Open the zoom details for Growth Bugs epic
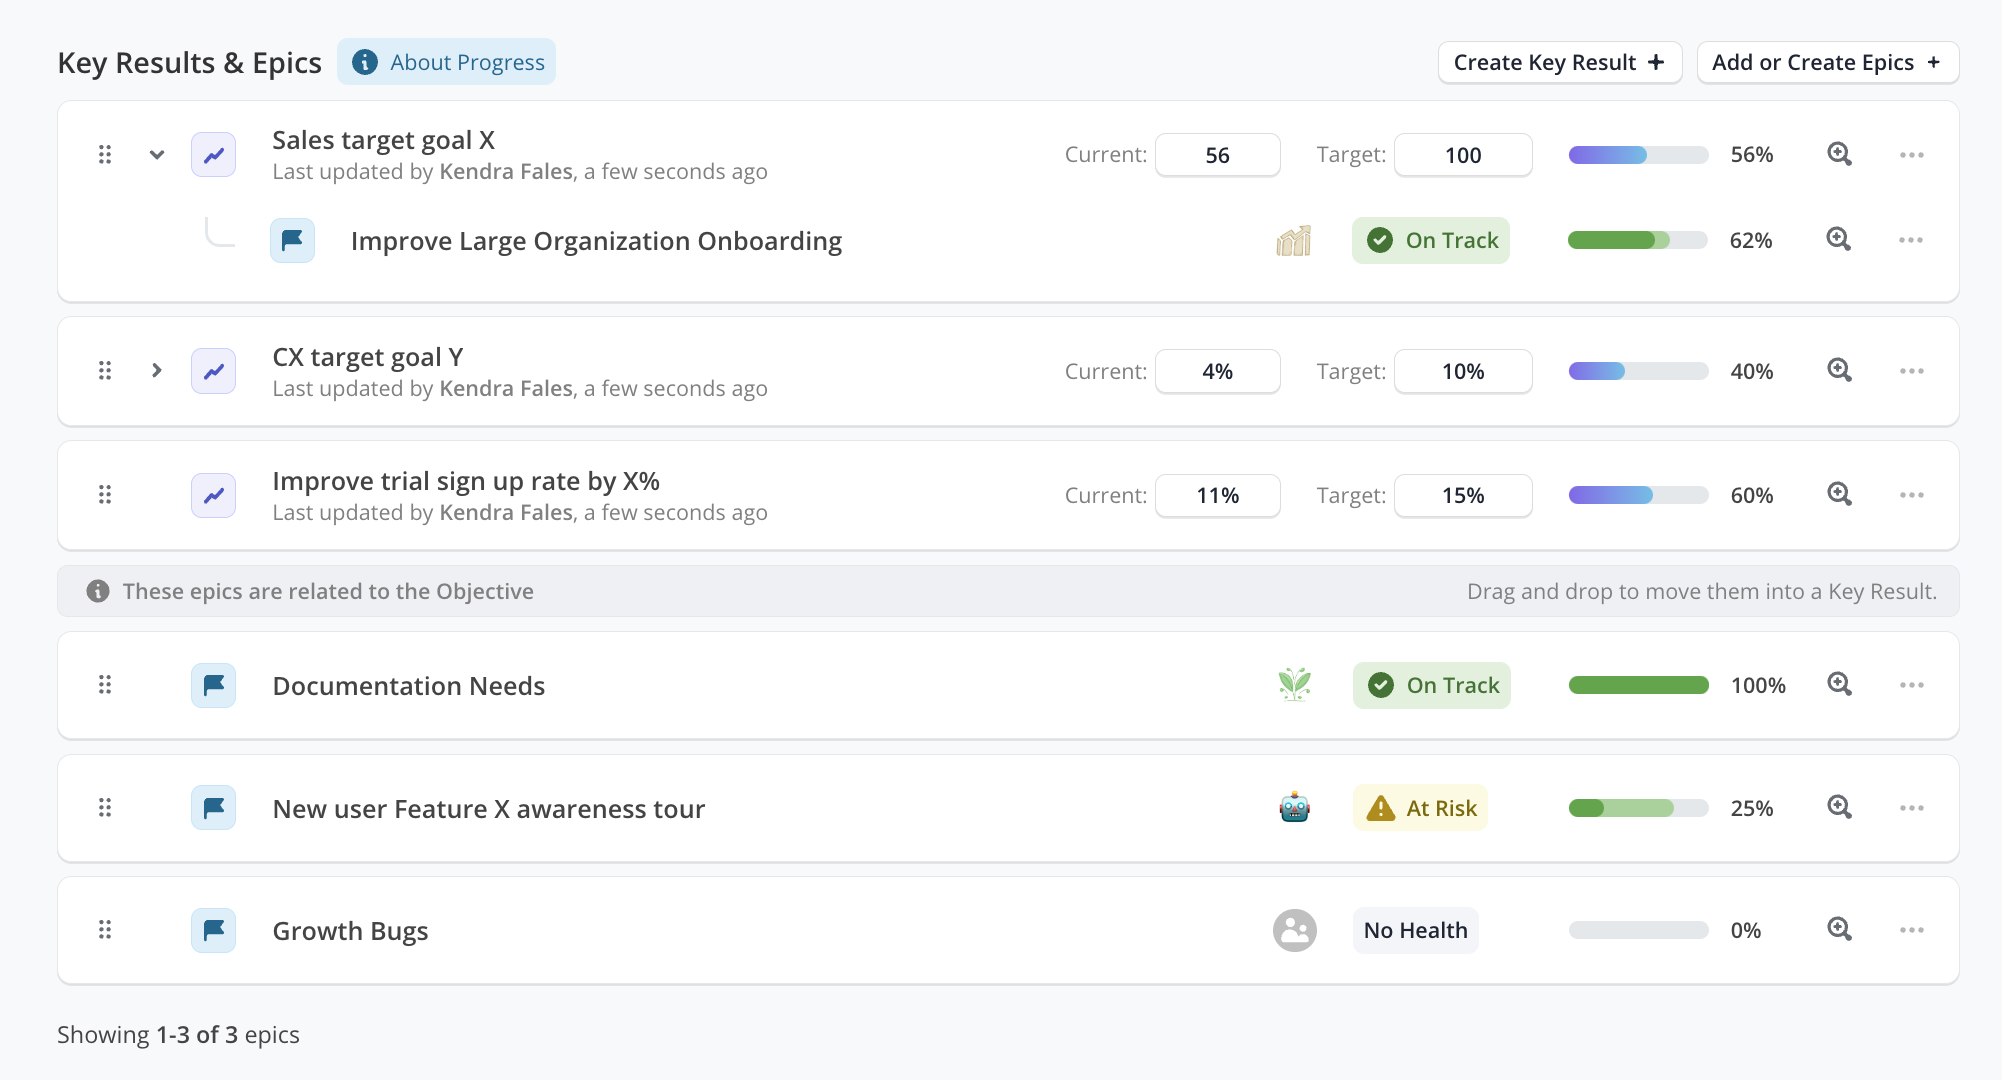2002x1080 pixels. (1838, 930)
